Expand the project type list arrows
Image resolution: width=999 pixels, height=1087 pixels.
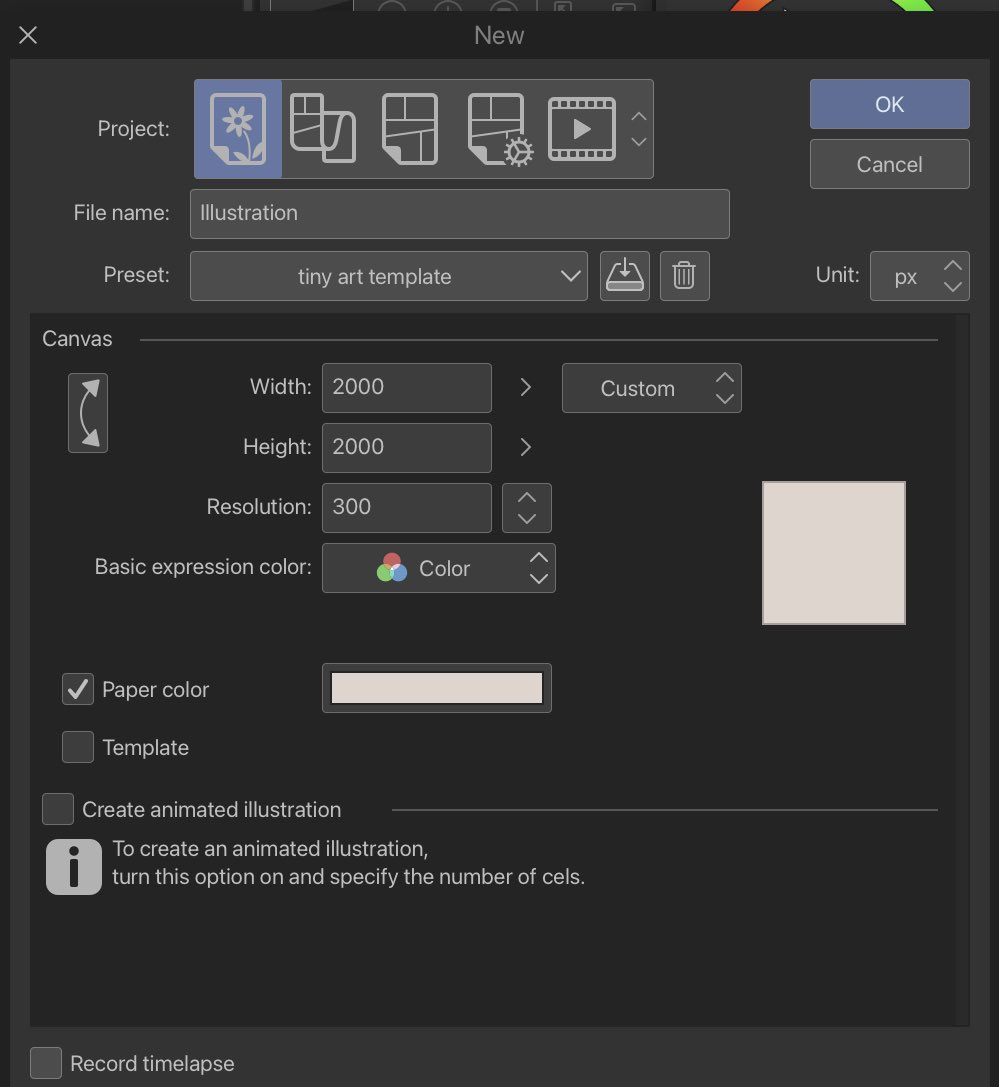click(639, 129)
